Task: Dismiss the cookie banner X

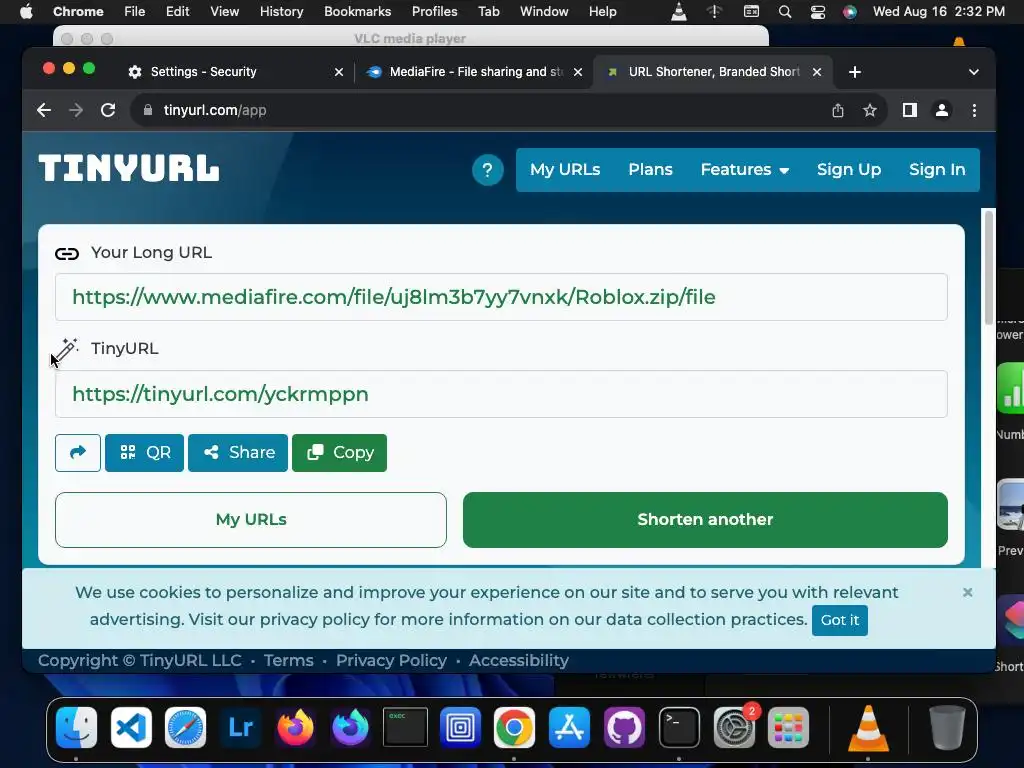Action: coord(967,592)
